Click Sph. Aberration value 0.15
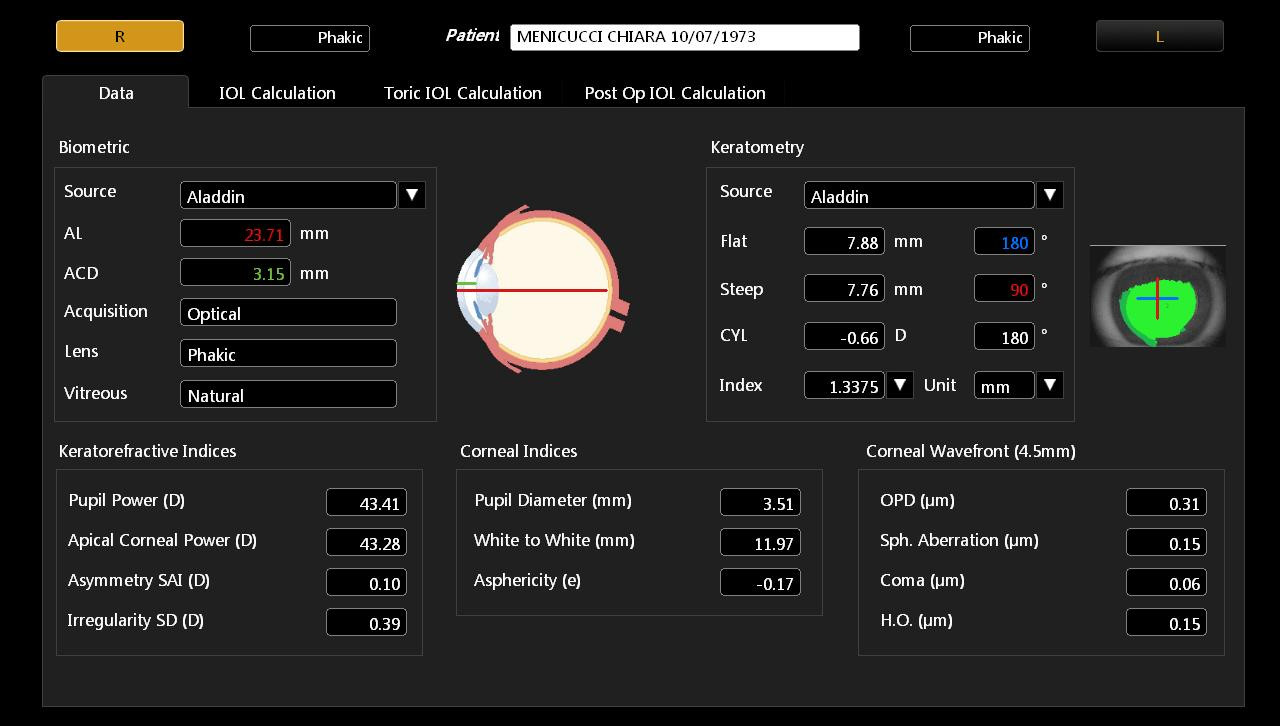Screen dimensions: 1280x726 [1166, 543]
